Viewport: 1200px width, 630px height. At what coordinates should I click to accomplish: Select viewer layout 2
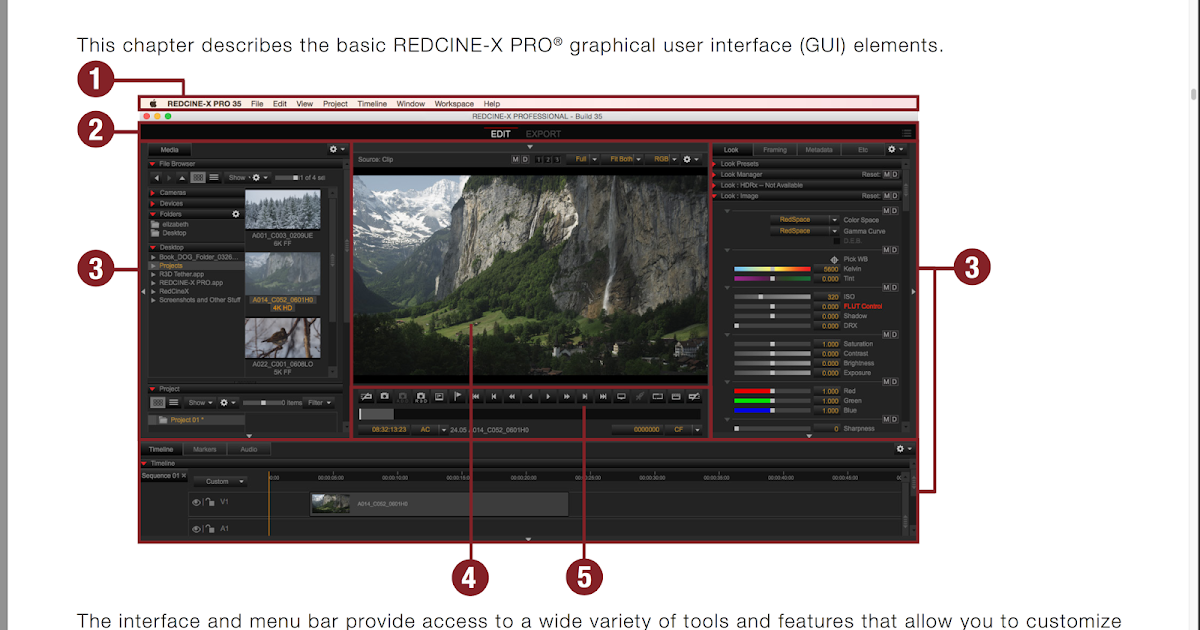[x=548, y=159]
